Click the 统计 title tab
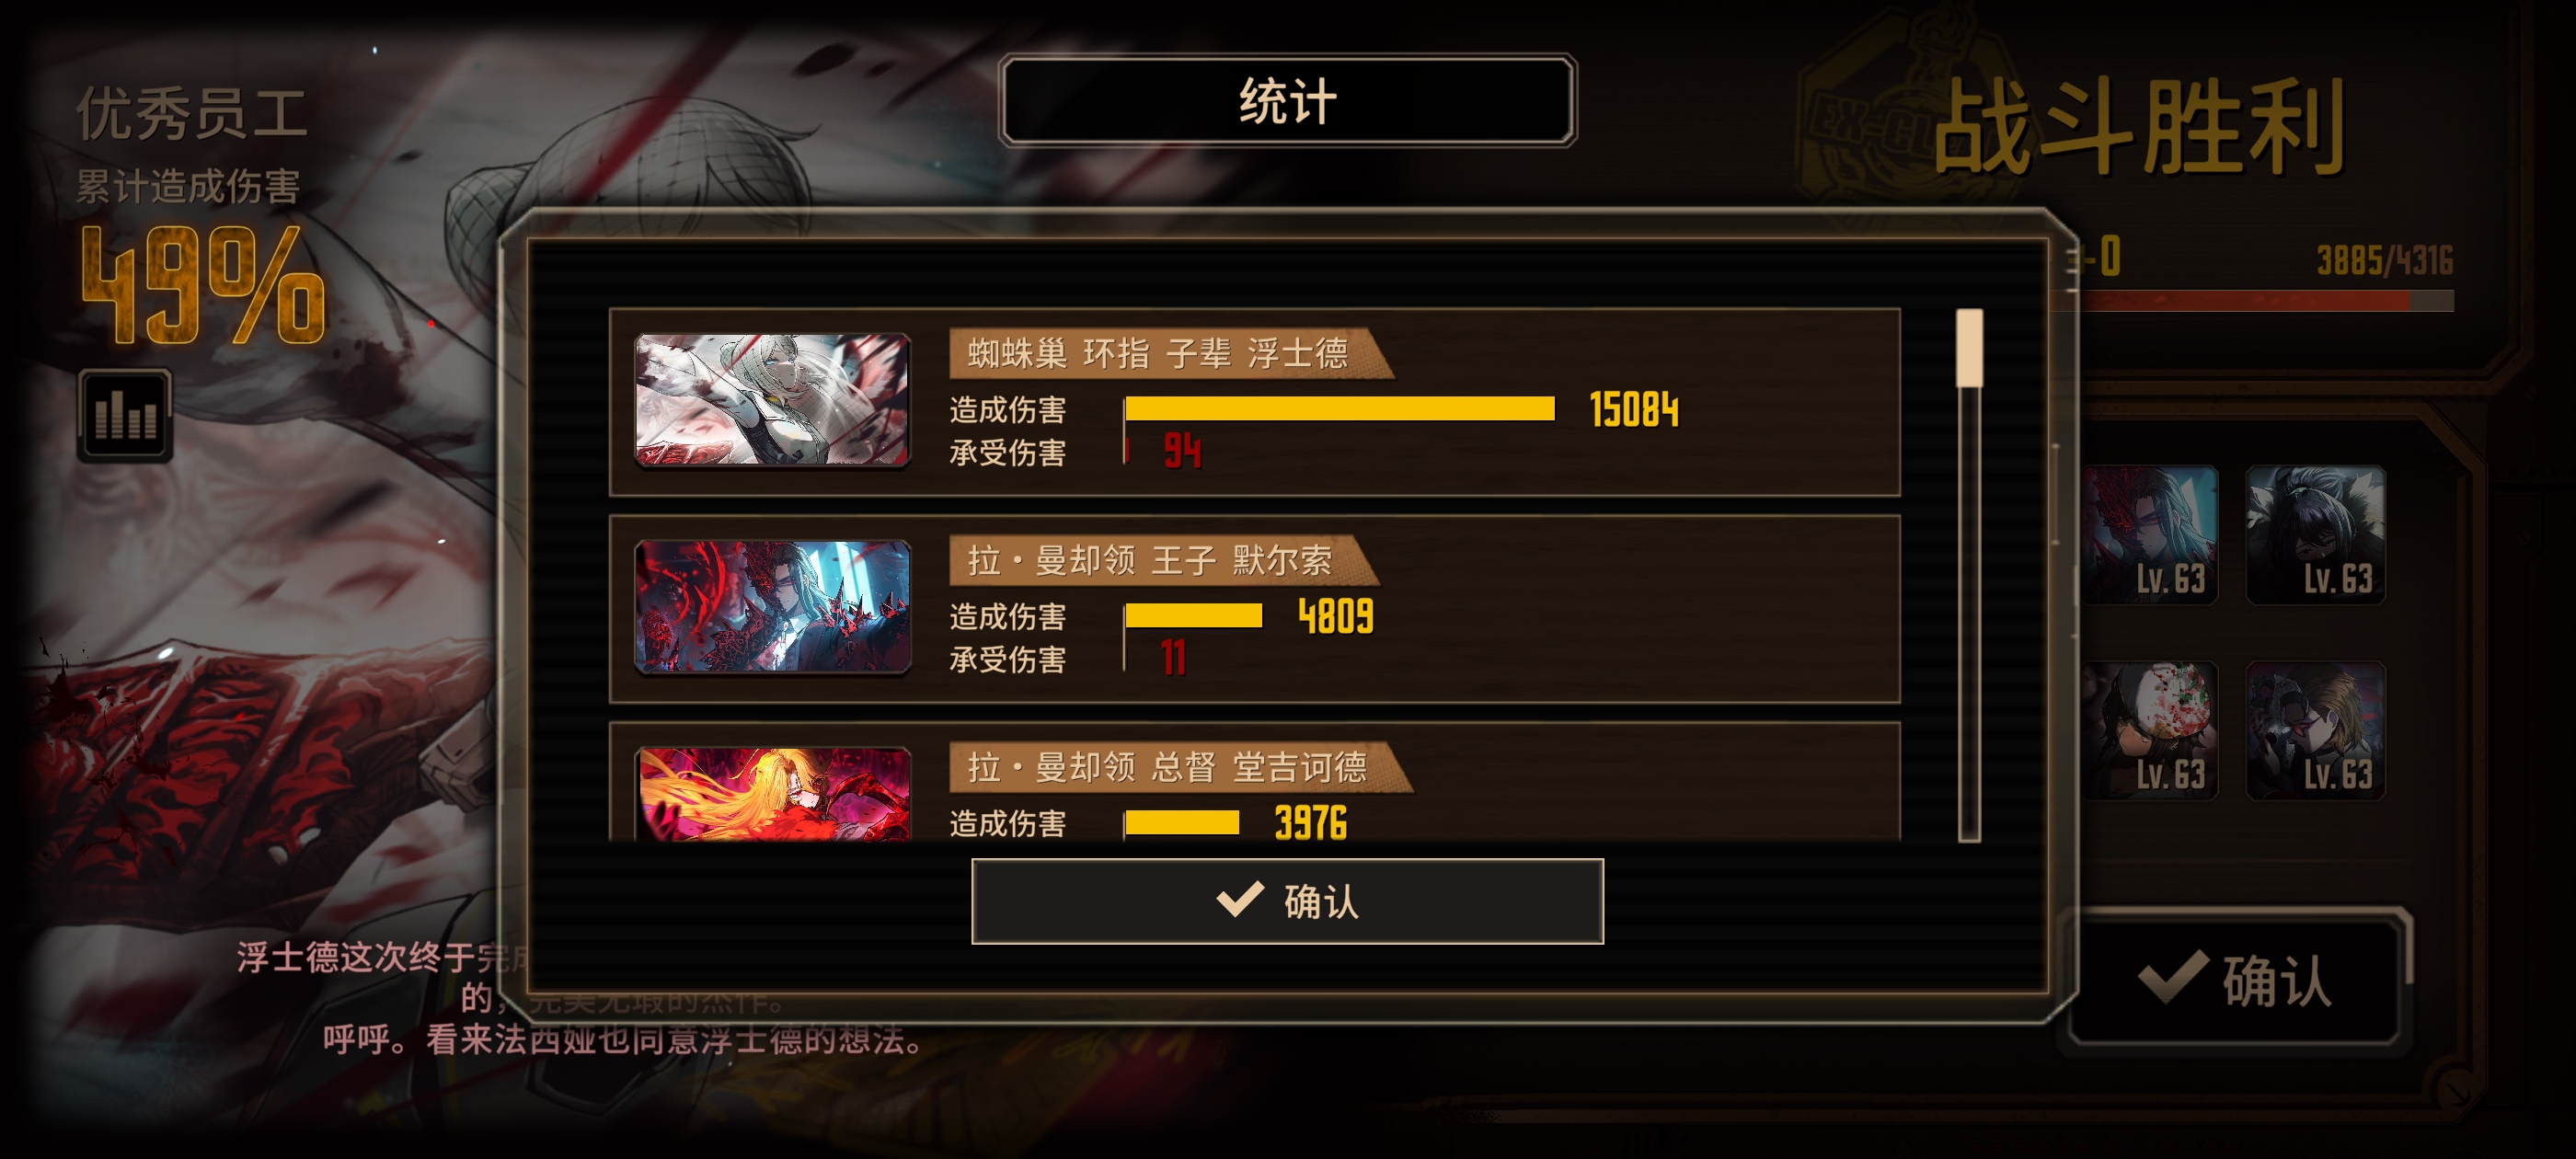The height and width of the screenshot is (1159, 2576). coord(1287,101)
